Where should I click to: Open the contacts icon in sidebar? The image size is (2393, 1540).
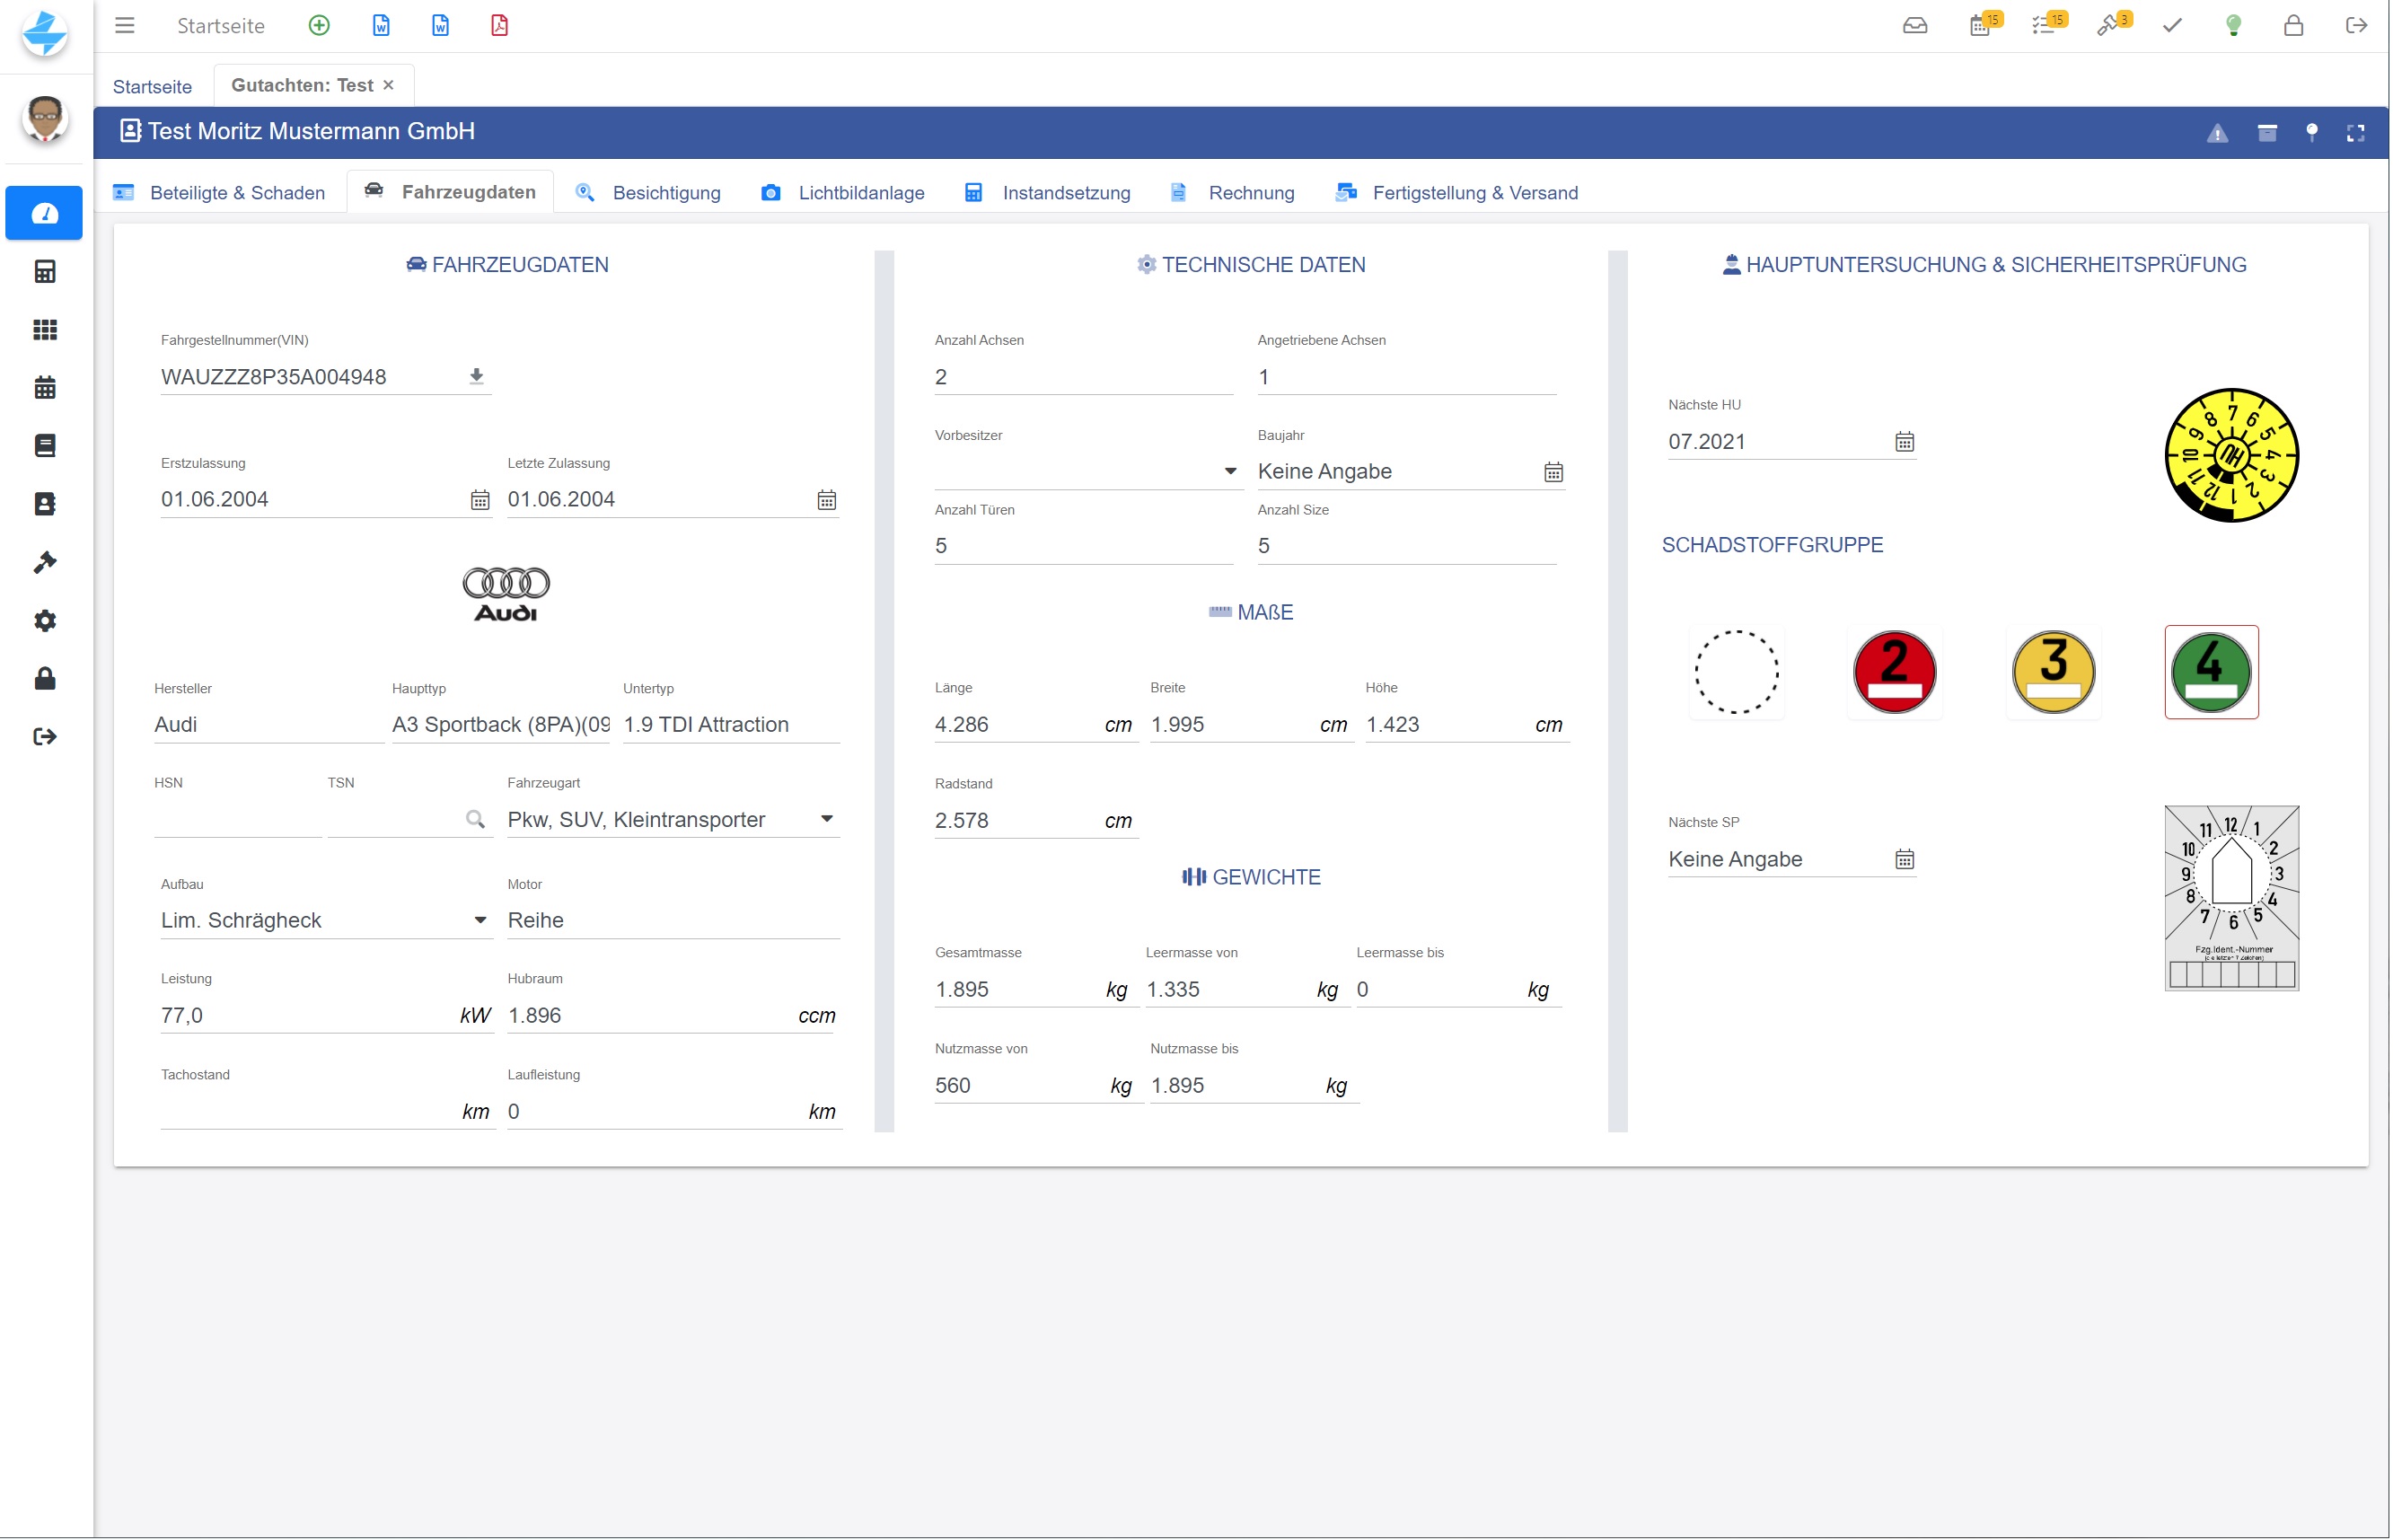point(44,503)
